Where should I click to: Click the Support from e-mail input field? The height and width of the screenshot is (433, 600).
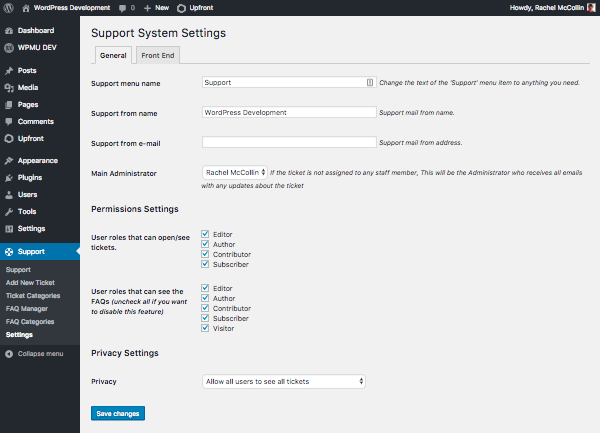click(289, 142)
